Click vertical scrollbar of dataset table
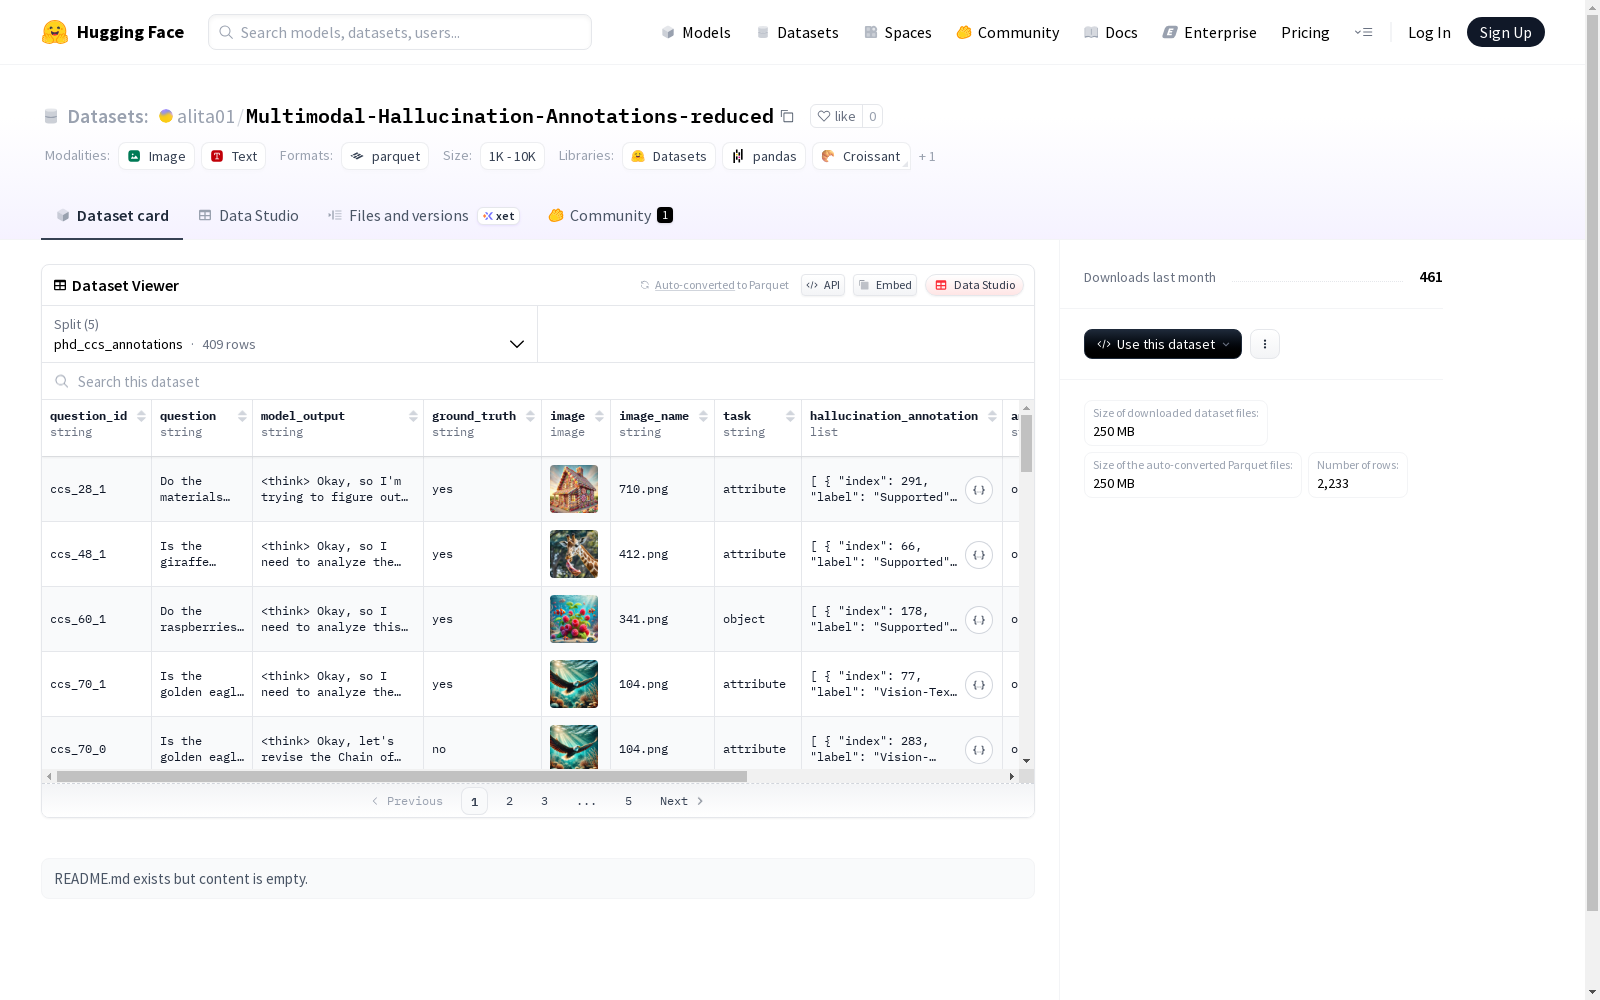Viewport: 1600px width, 1000px height. click(x=1026, y=443)
